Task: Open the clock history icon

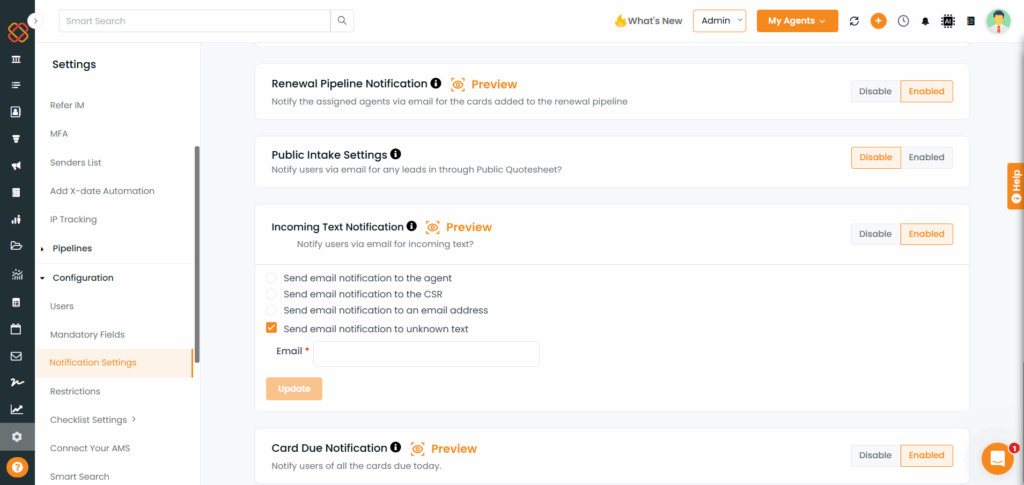Action: (x=903, y=21)
